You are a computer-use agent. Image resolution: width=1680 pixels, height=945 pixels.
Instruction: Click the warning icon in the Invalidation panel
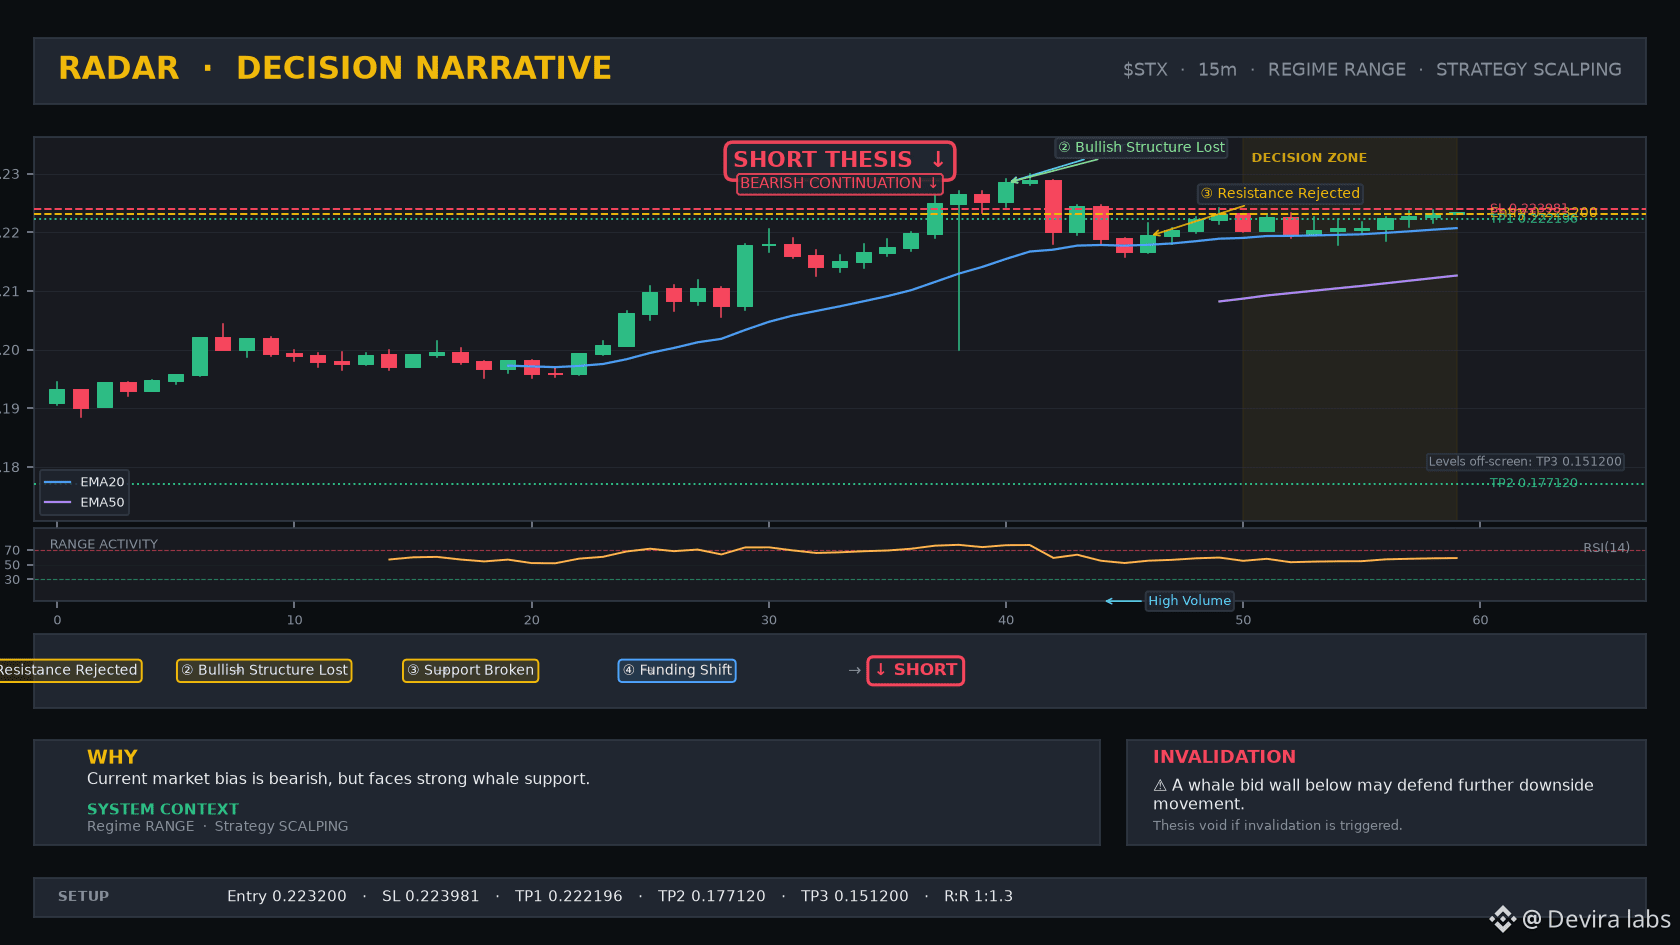coord(1160,786)
